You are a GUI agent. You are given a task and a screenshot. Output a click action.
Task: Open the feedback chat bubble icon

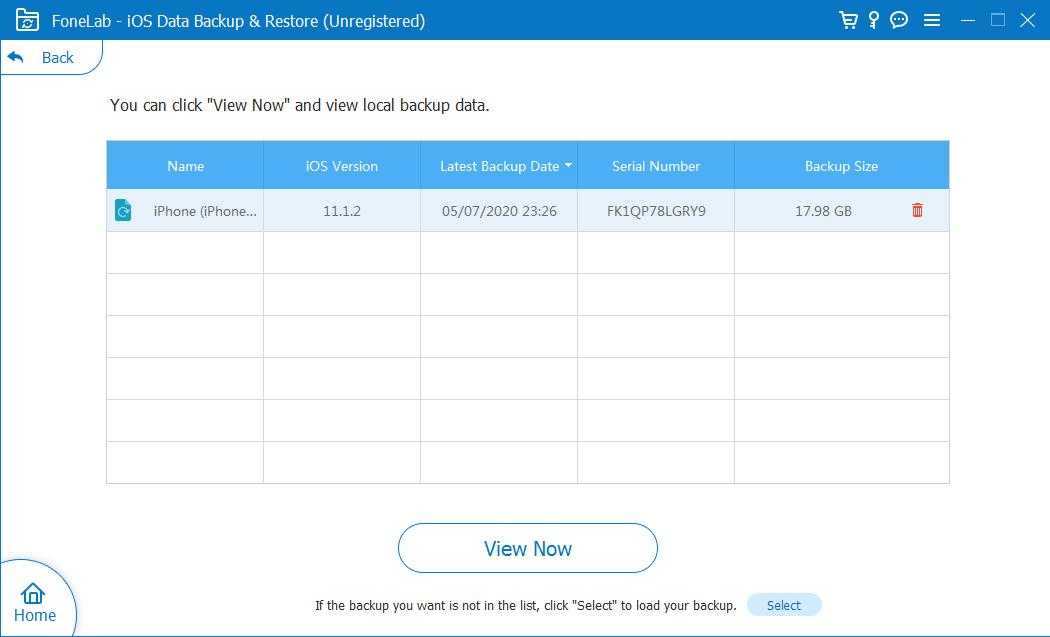click(x=899, y=20)
